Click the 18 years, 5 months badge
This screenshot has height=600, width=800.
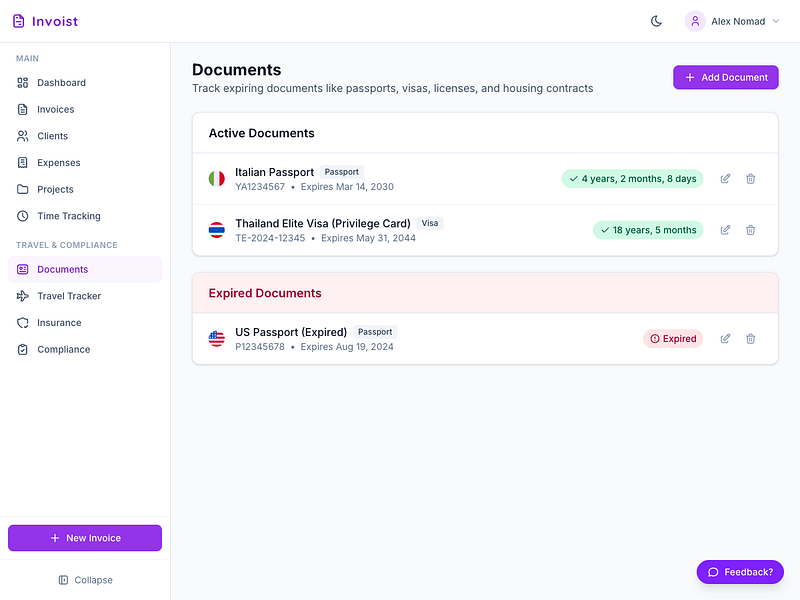click(648, 230)
